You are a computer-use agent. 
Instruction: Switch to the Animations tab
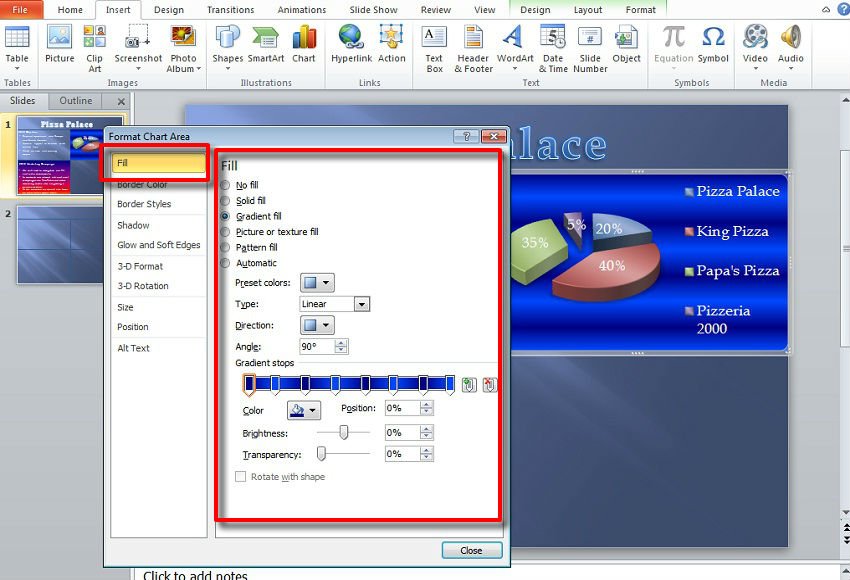pyautogui.click(x=301, y=10)
